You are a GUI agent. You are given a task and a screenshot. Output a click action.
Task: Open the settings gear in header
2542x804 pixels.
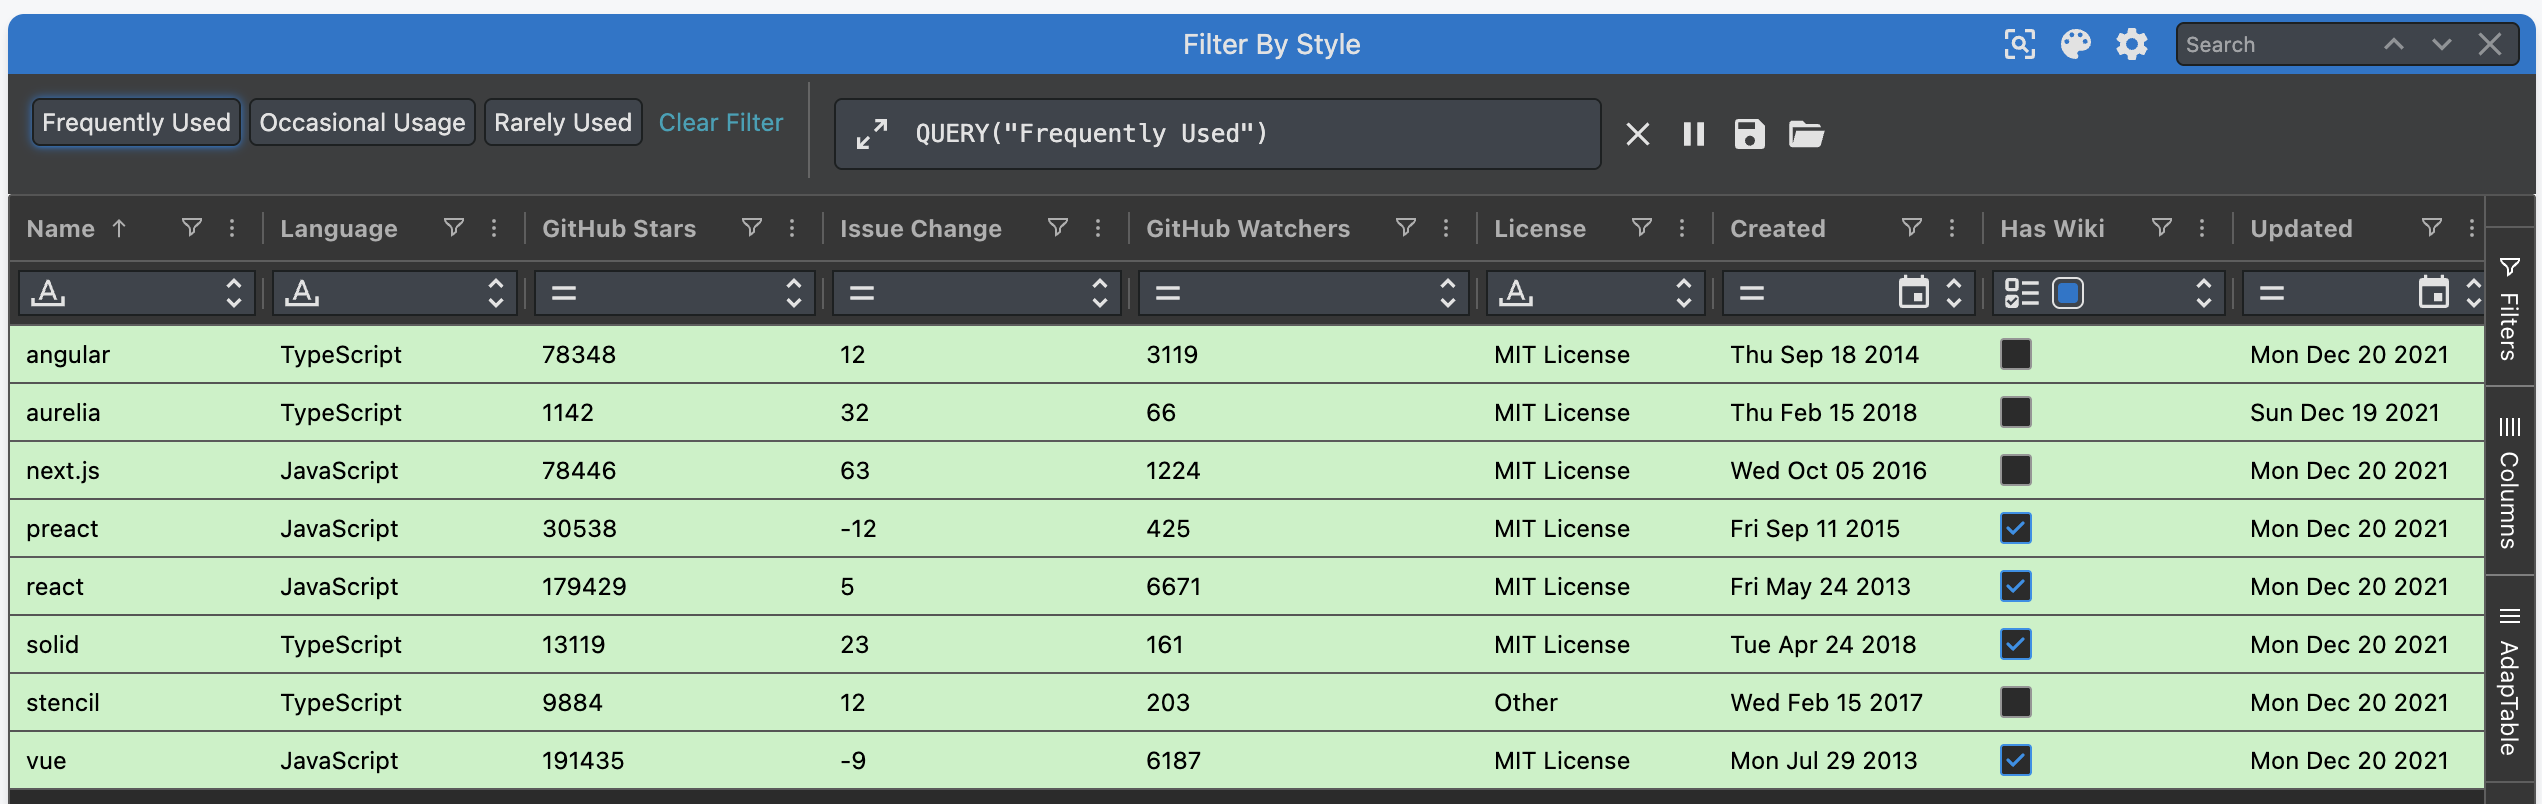tap(2131, 44)
